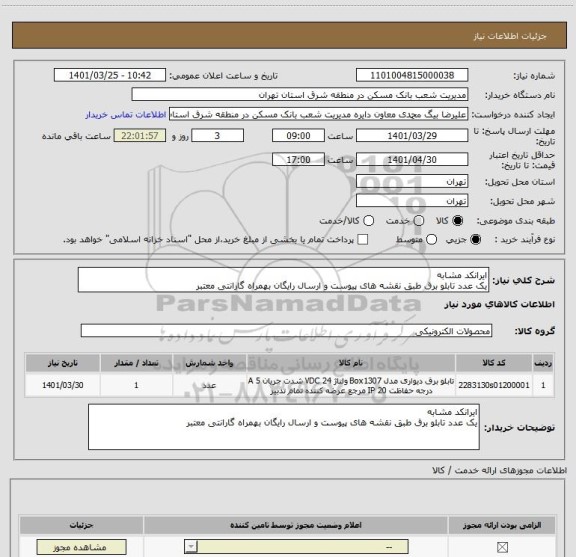Enable Islamic treasury bonds payment checkbox
This screenshot has height=557, width=576.
(363, 240)
